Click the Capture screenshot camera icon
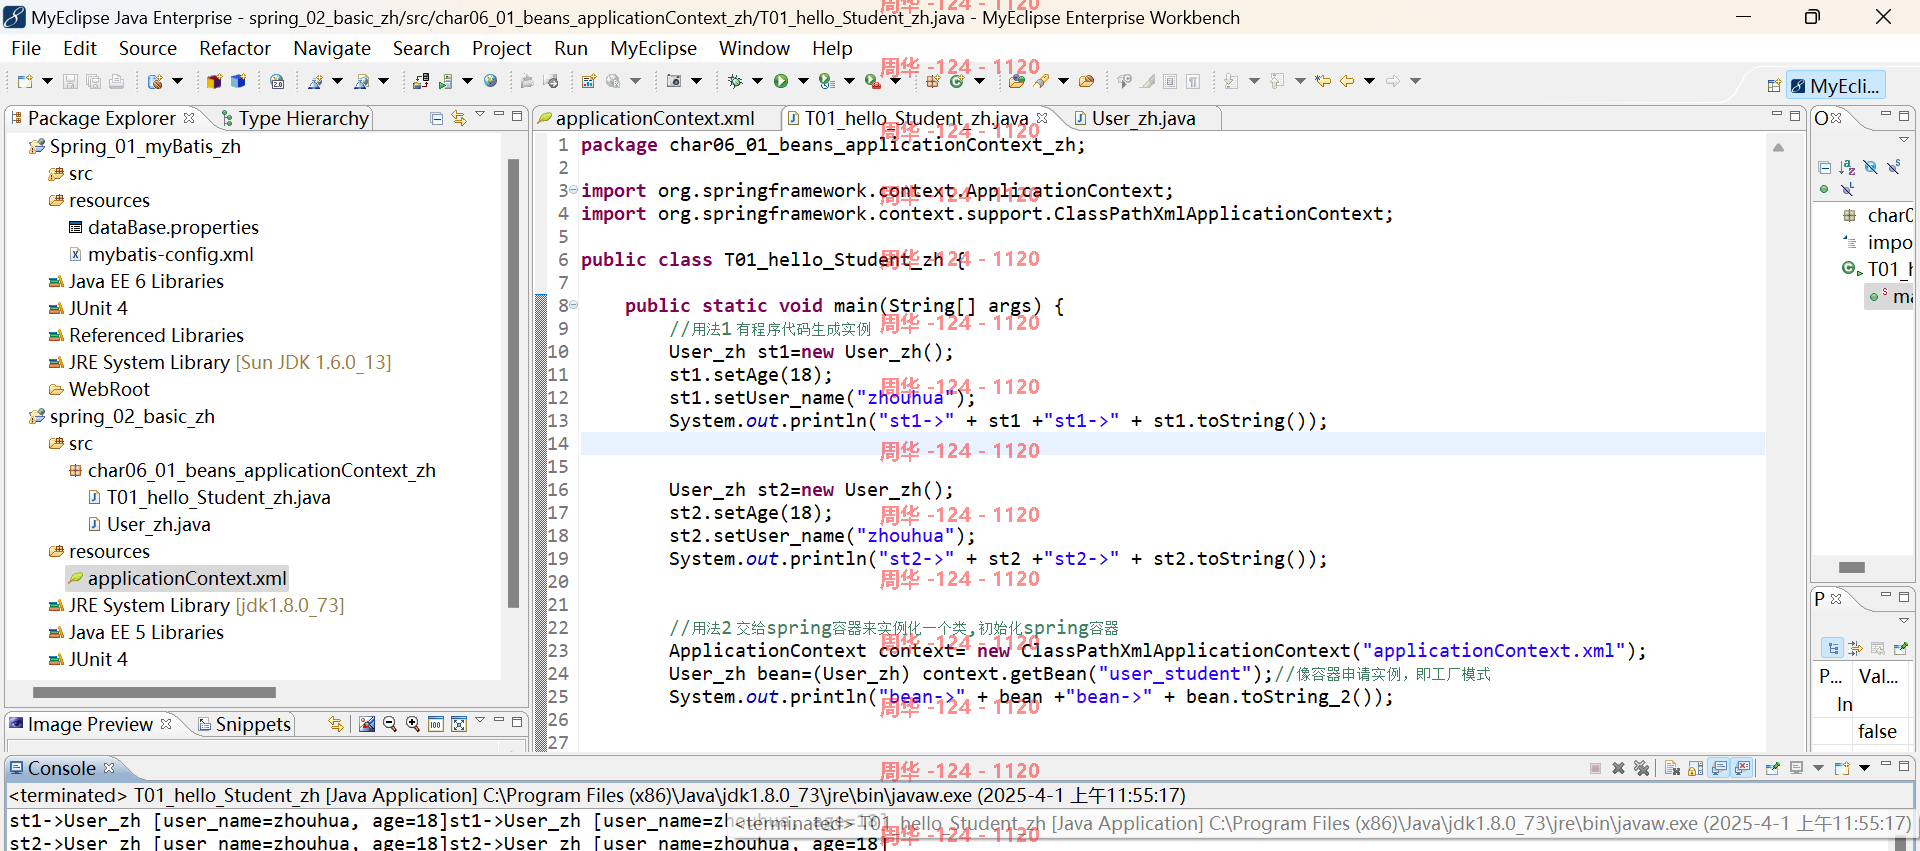Image resolution: width=1920 pixels, height=851 pixels. click(x=673, y=81)
